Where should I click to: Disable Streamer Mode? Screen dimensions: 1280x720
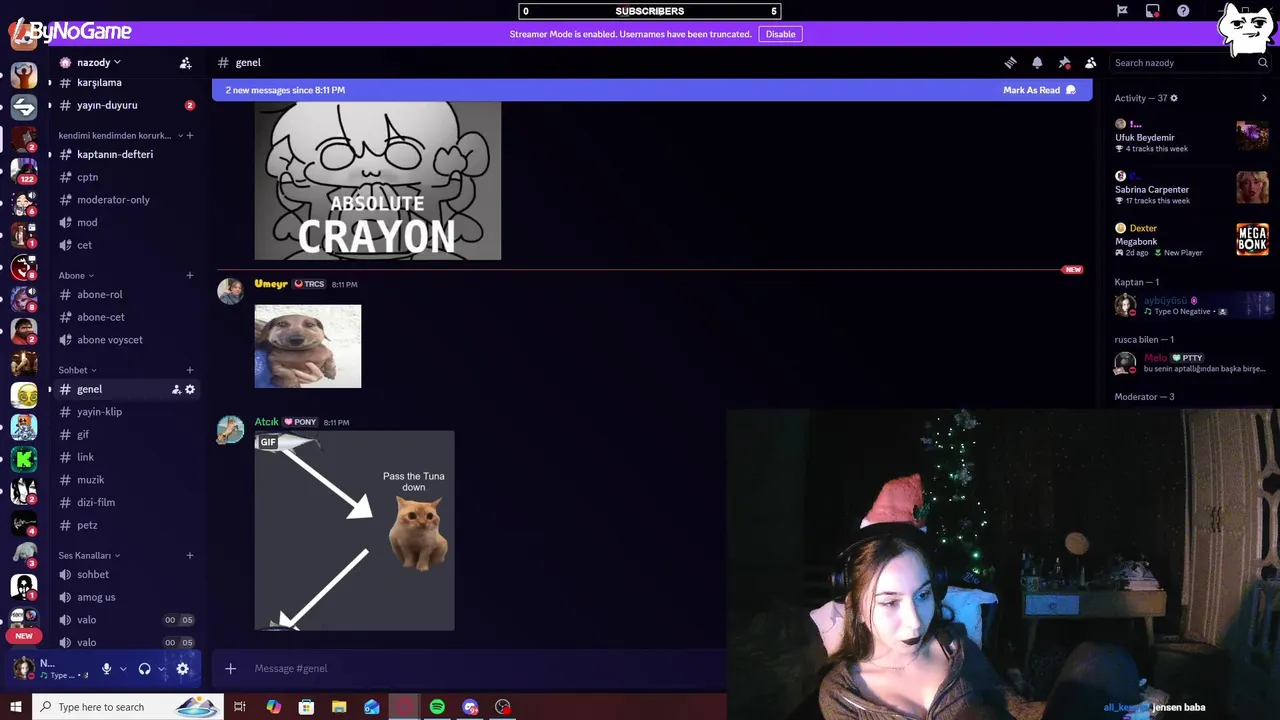coord(780,34)
